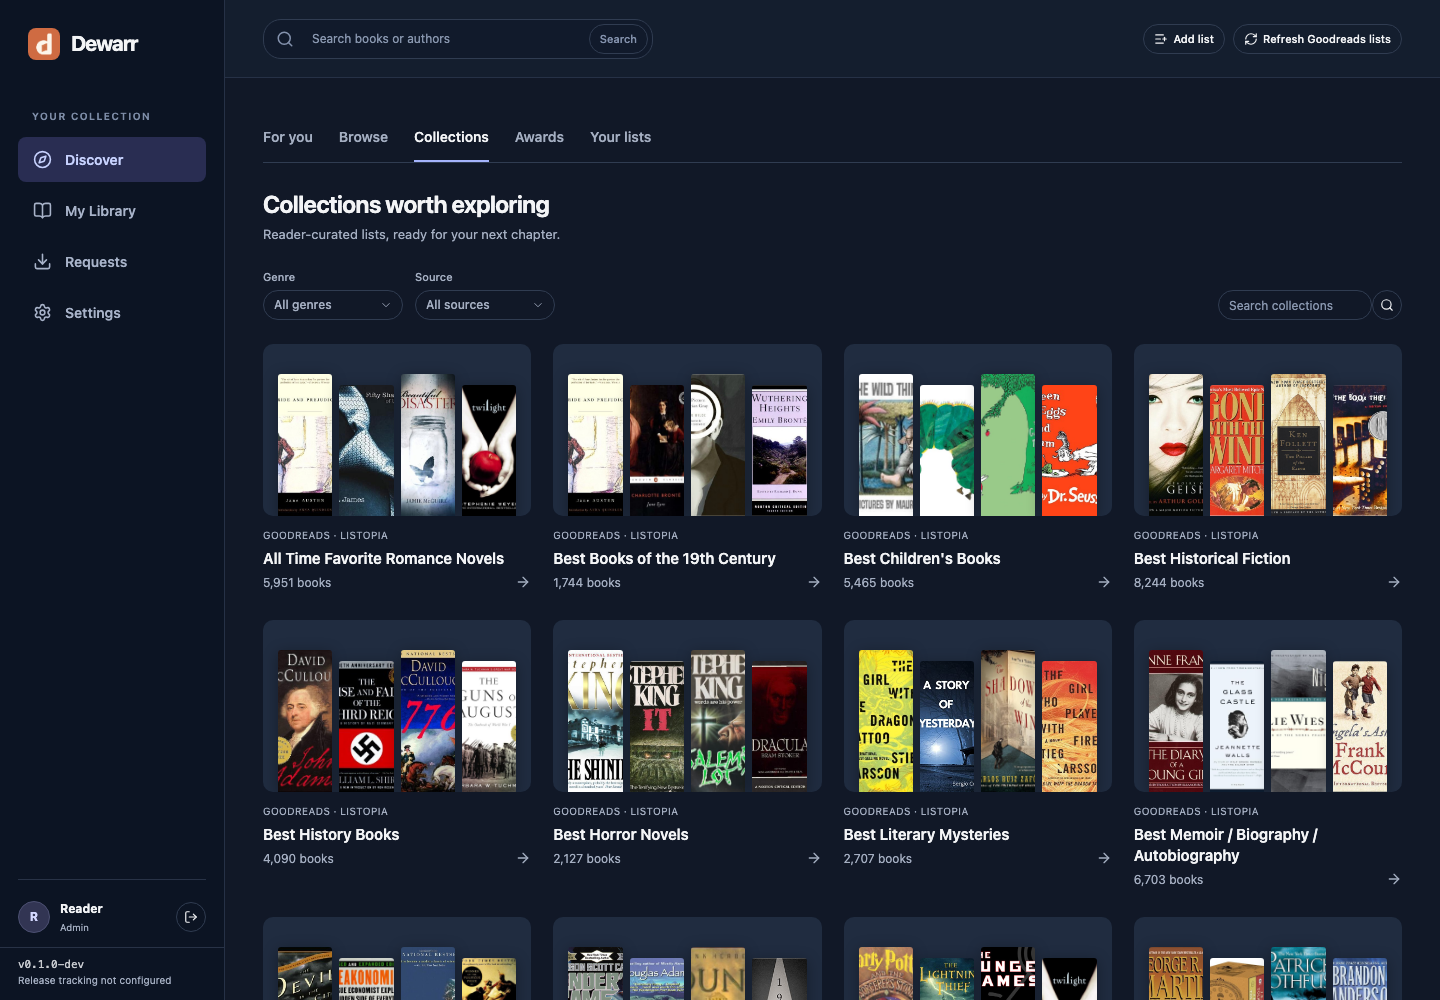Switch to the Browse tab
1440x1000 pixels.
[x=363, y=137]
